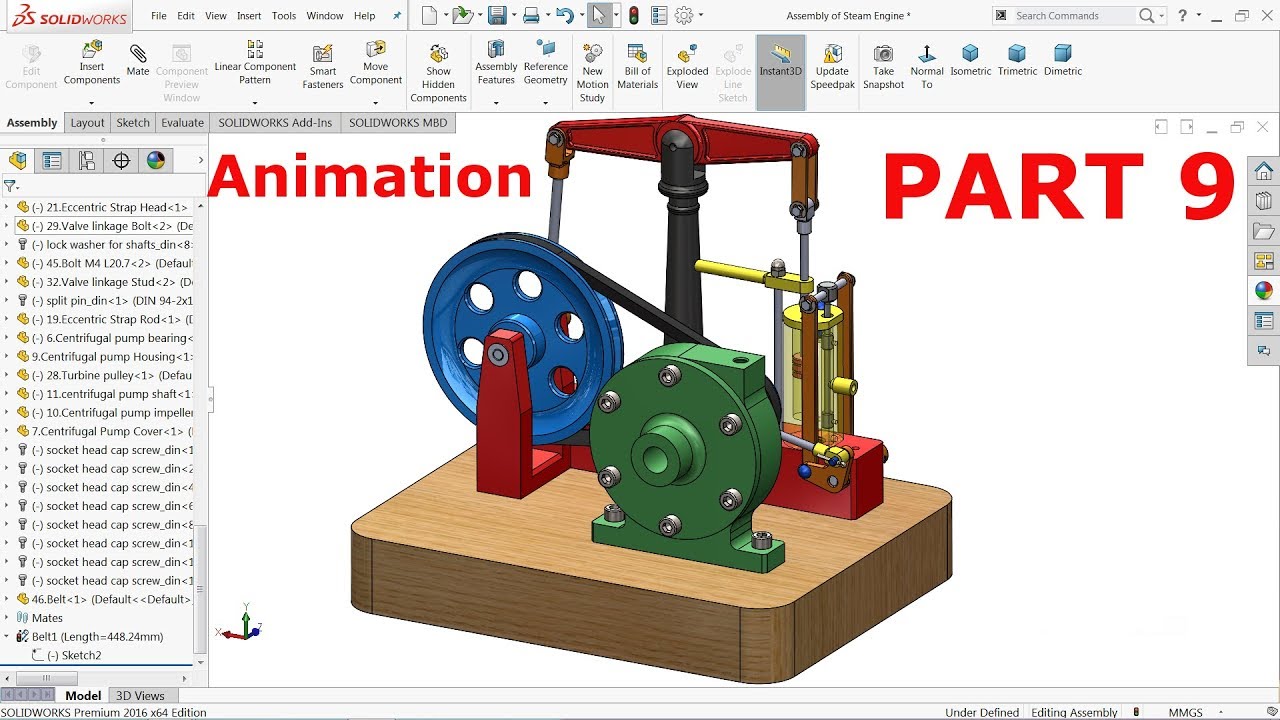This screenshot has height=720, width=1280.
Task: Click Show Hidden Components
Action: coord(438,73)
